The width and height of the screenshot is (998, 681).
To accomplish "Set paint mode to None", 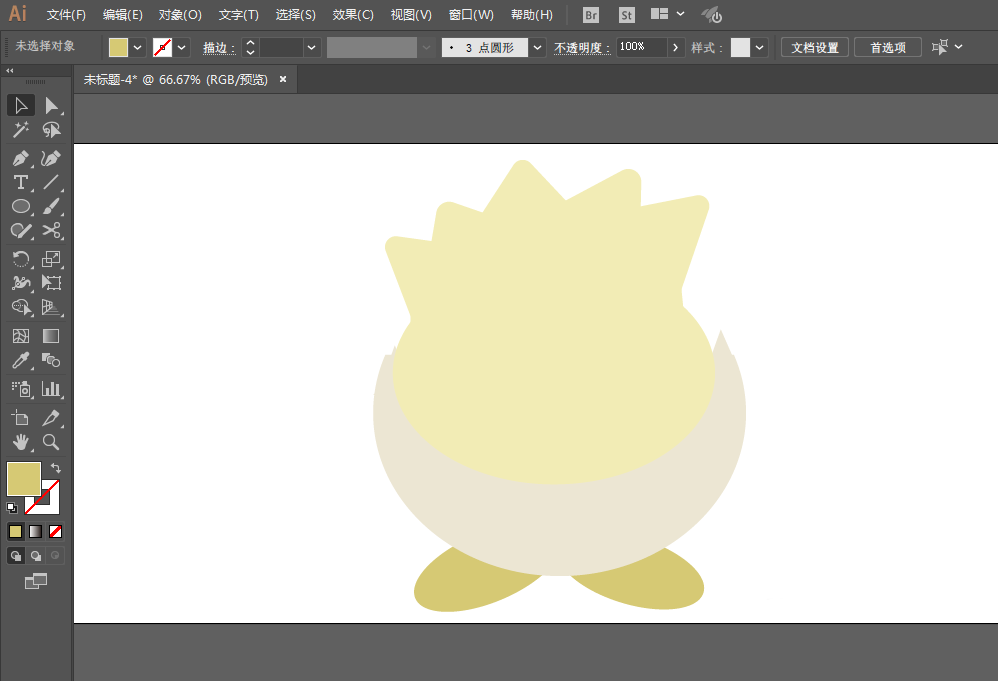I will (55, 531).
